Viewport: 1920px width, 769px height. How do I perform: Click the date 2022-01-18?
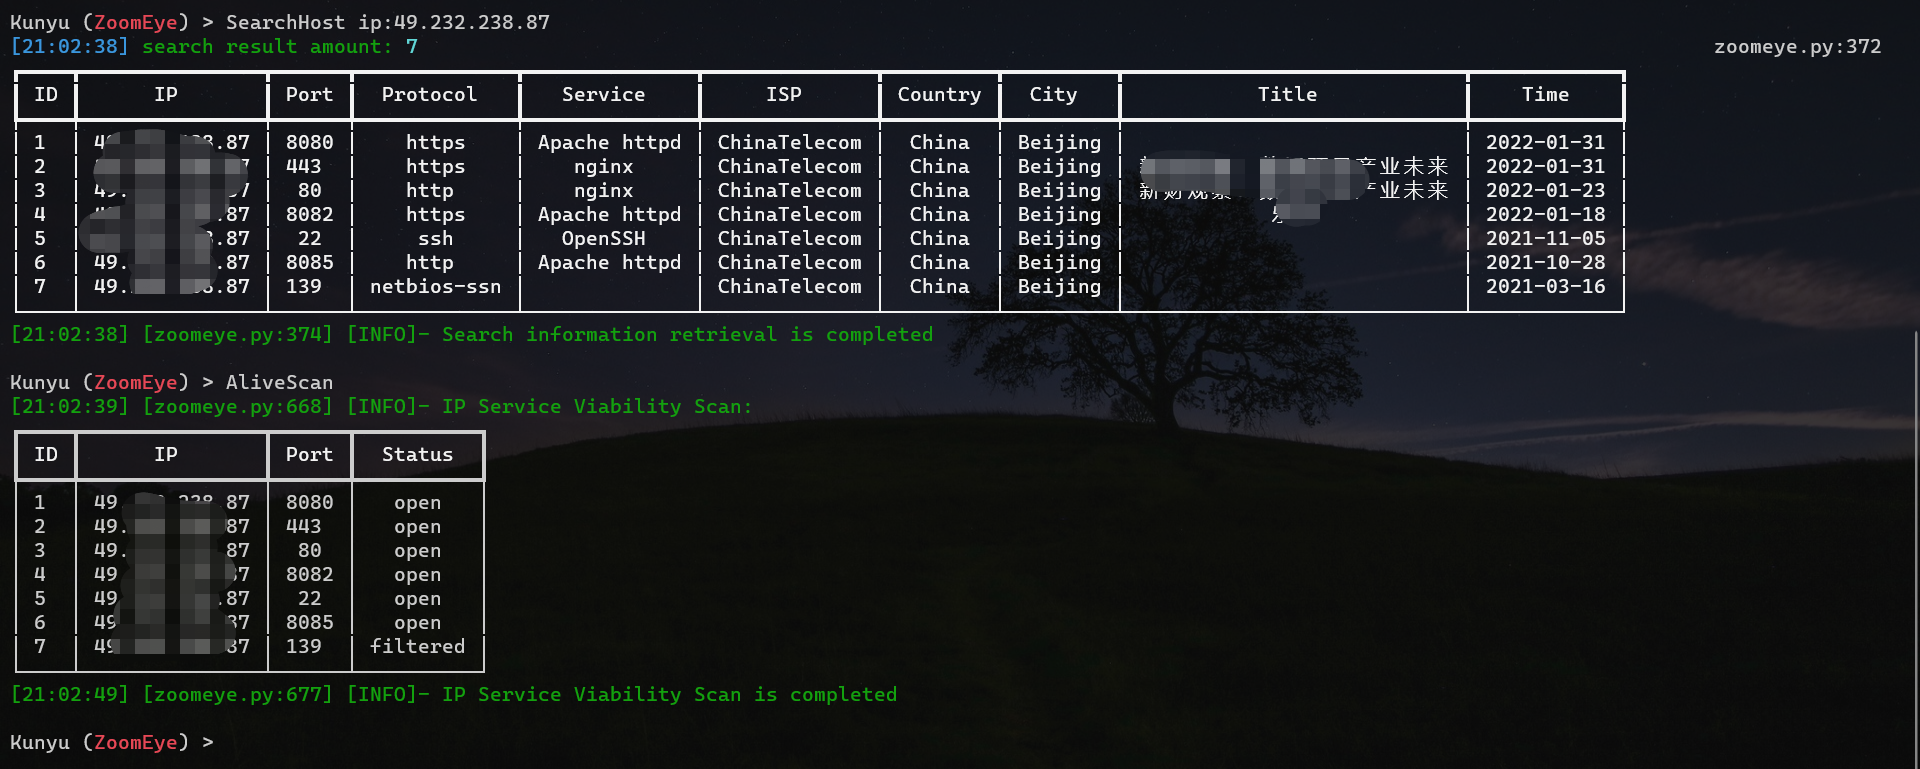(1545, 215)
